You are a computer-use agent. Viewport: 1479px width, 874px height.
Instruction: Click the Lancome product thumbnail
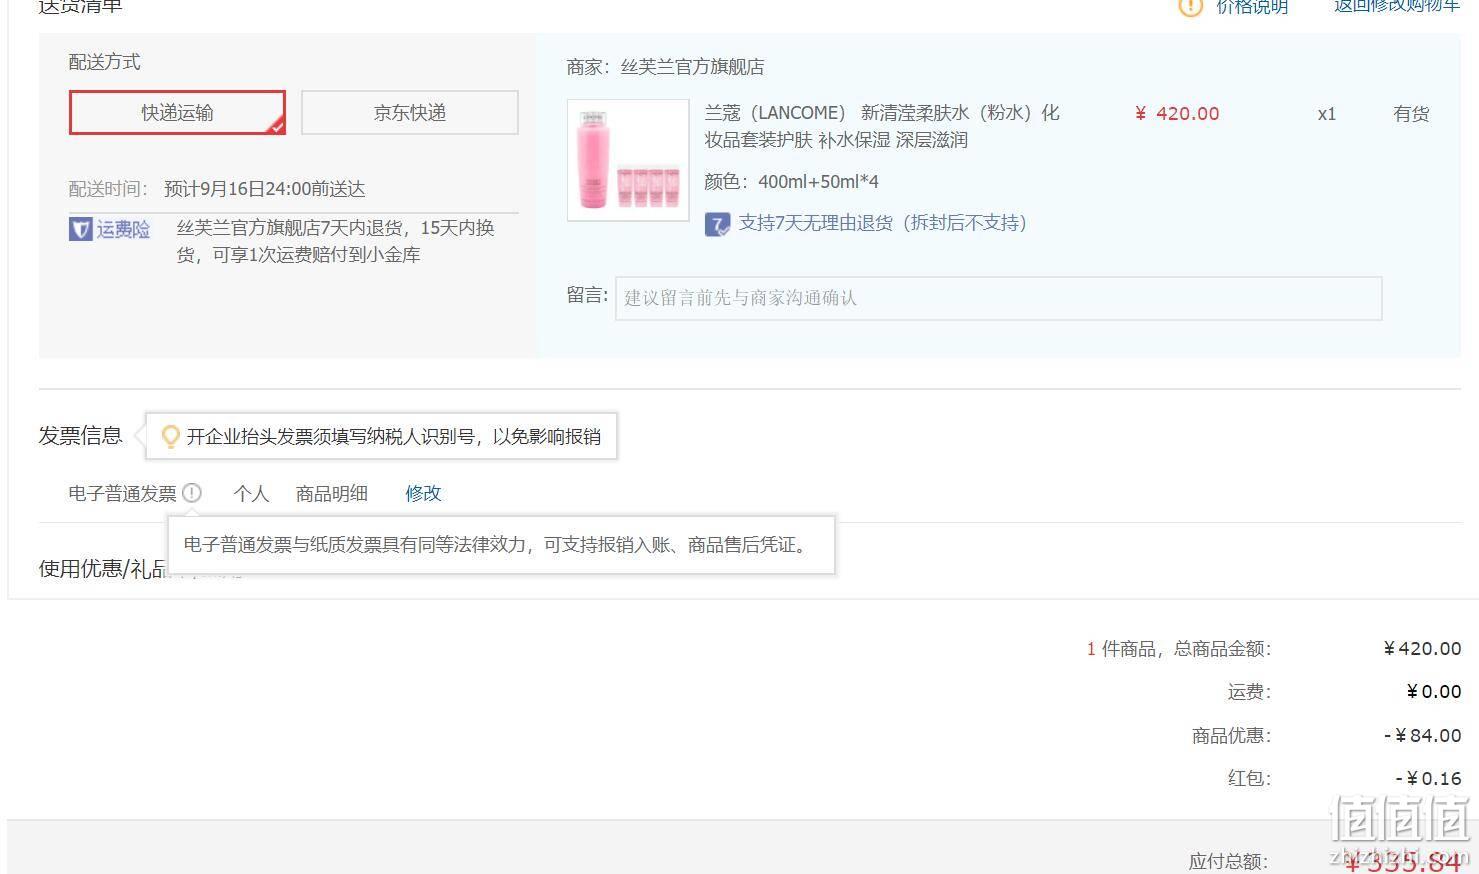(x=628, y=160)
